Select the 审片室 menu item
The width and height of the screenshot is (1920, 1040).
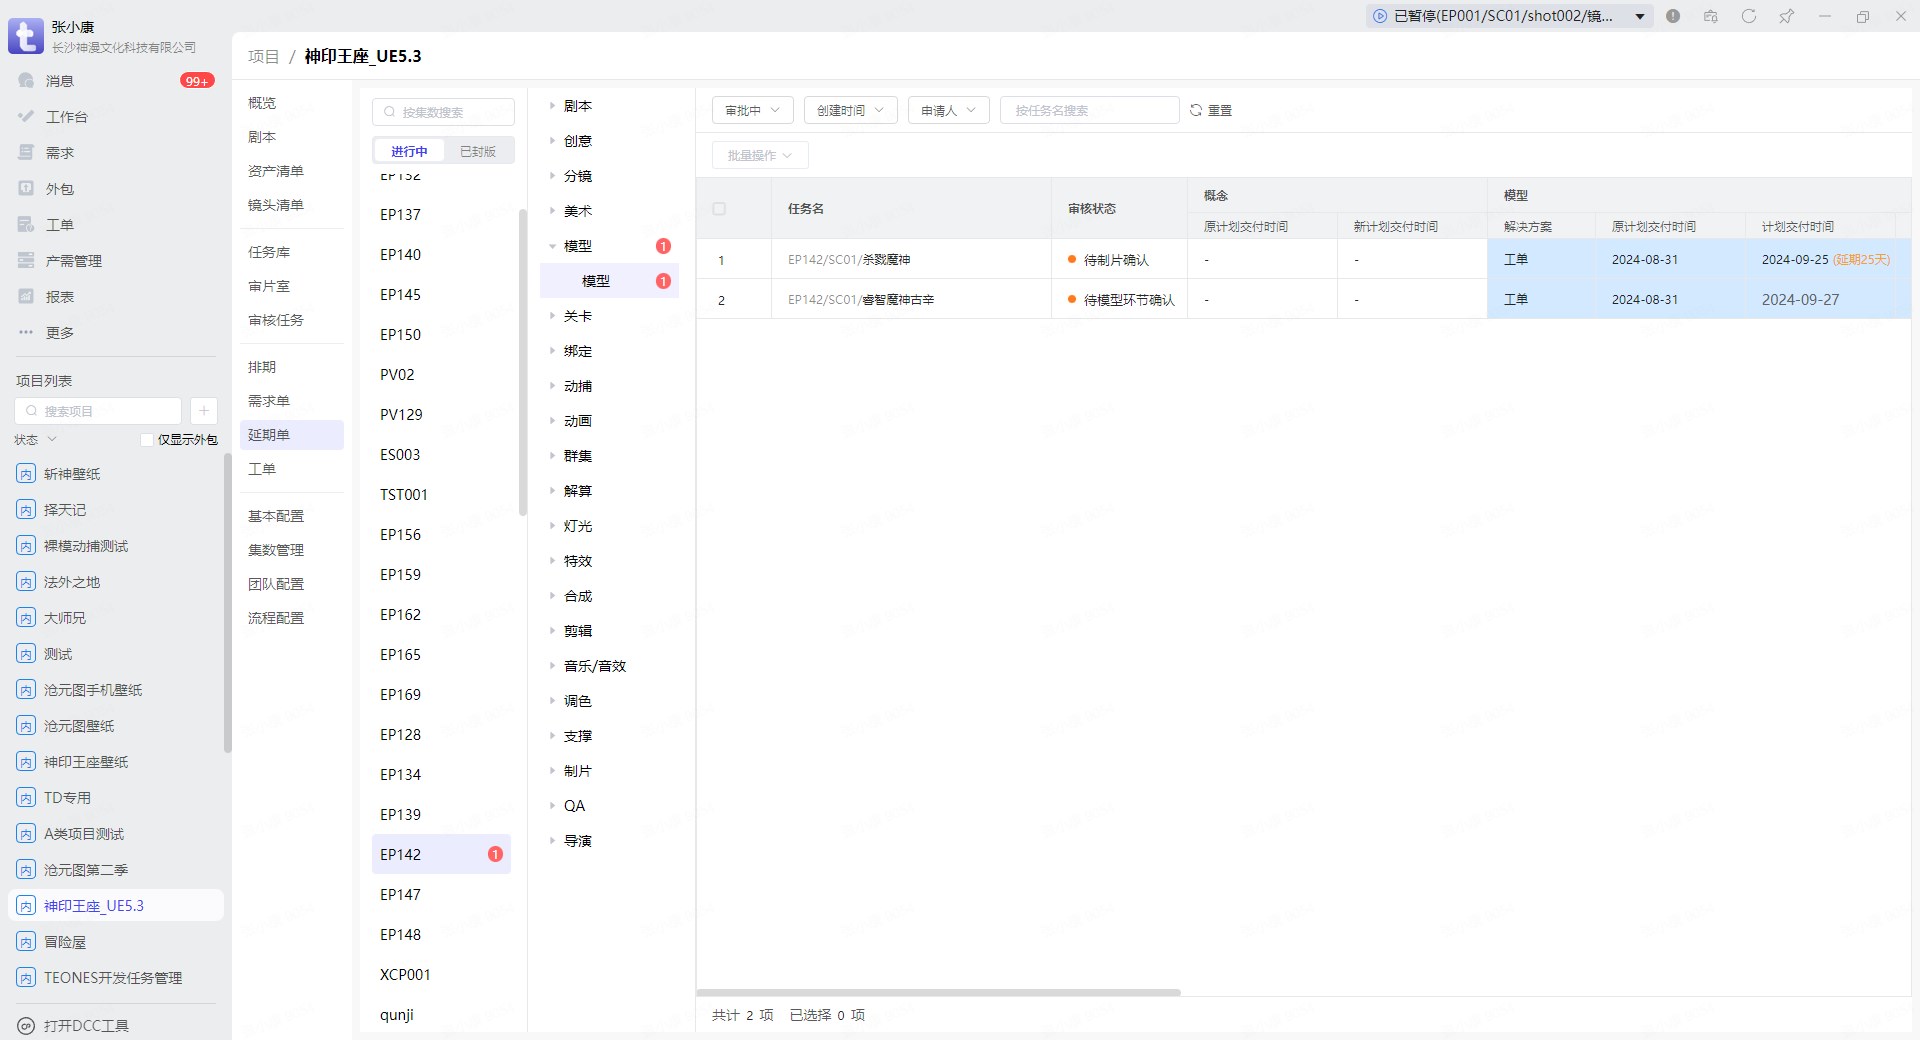[x=269, y=286]
